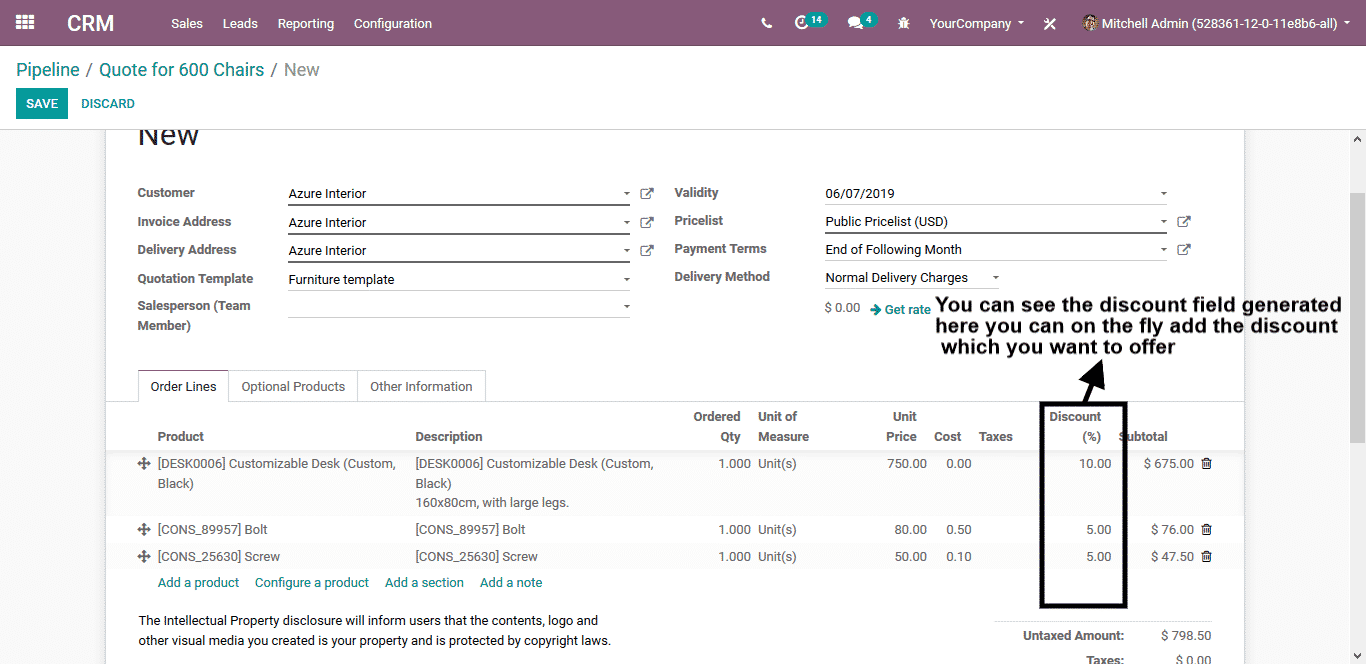Open external link for Customer field
This screenshot has width=1366, height=664.
(647, 194)
